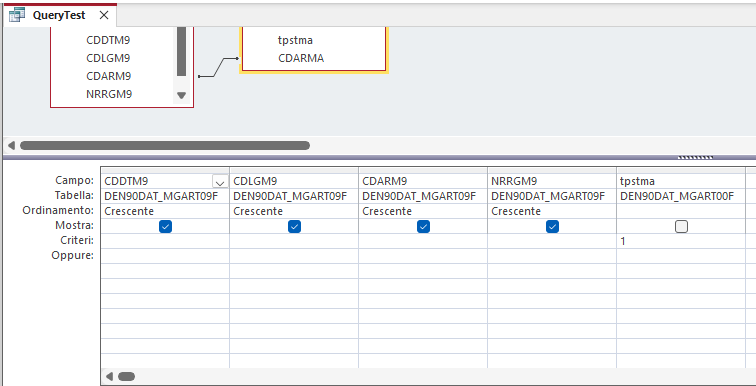Click Crescente ordering under CDLGM9
The width and height of the screenshot is (756, 386).
coord(258,211)
